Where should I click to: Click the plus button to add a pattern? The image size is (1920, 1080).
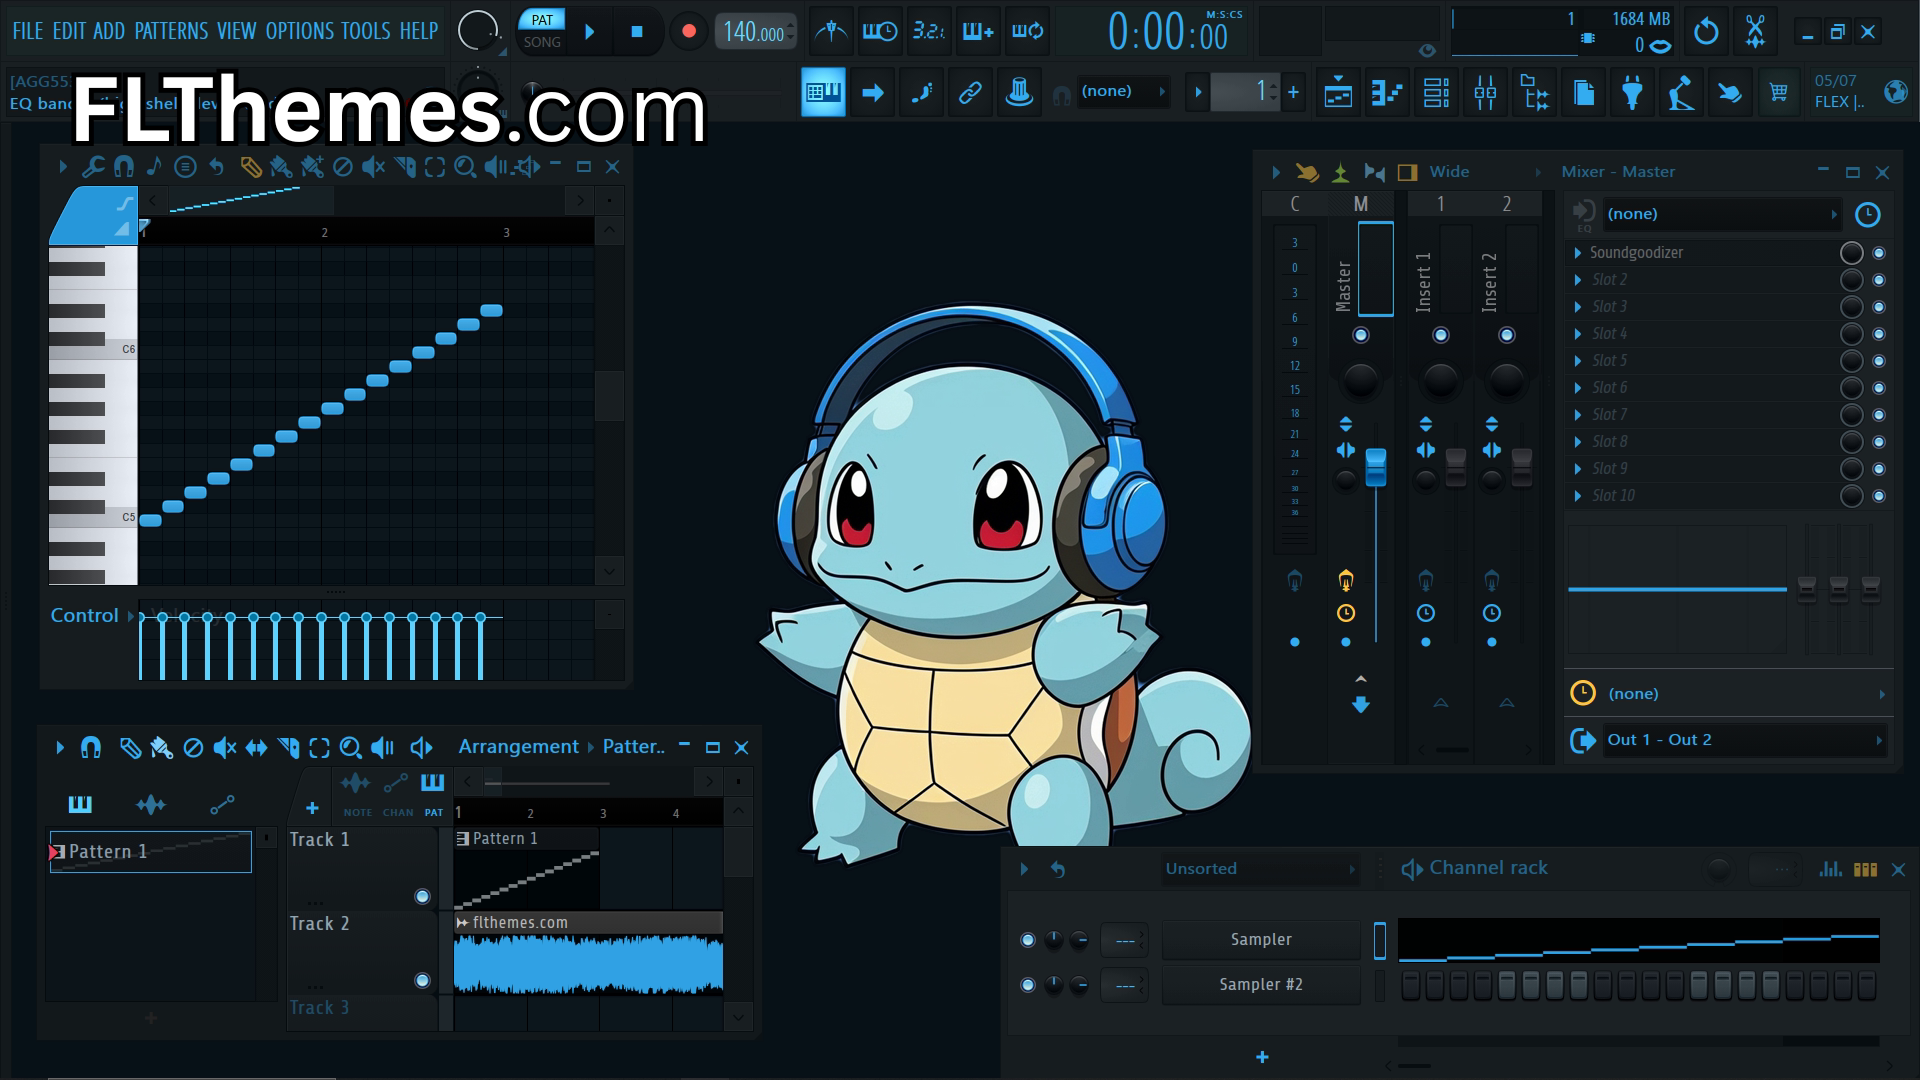point(1293,92)
